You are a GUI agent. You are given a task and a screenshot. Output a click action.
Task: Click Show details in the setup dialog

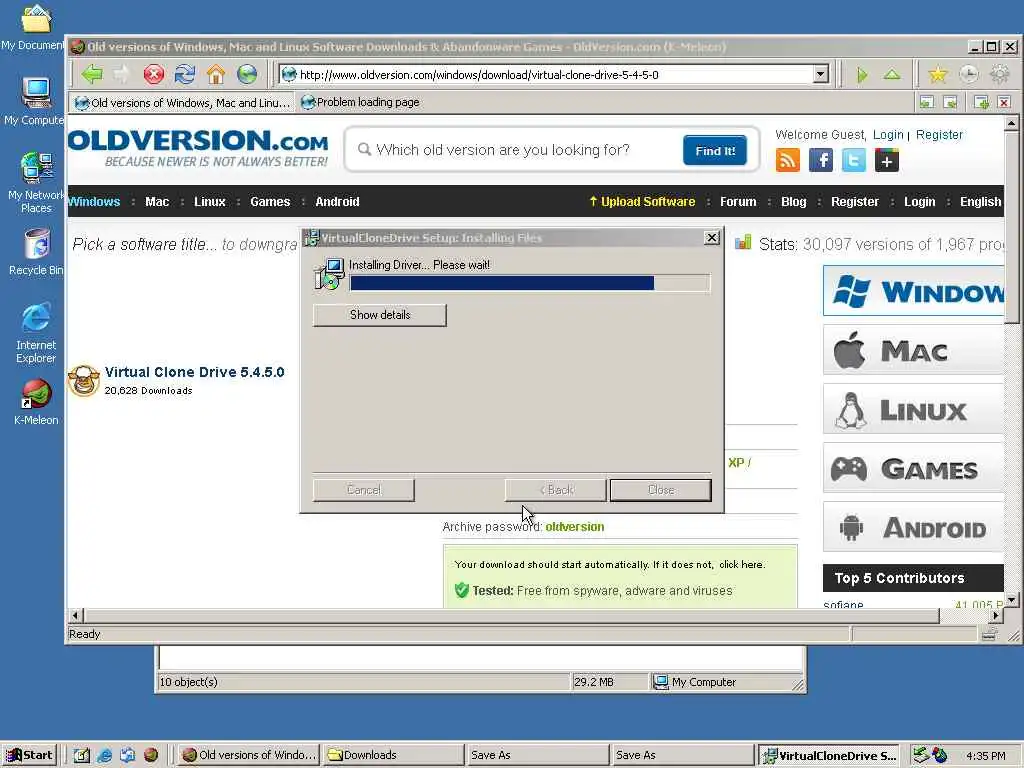(379, 315)
